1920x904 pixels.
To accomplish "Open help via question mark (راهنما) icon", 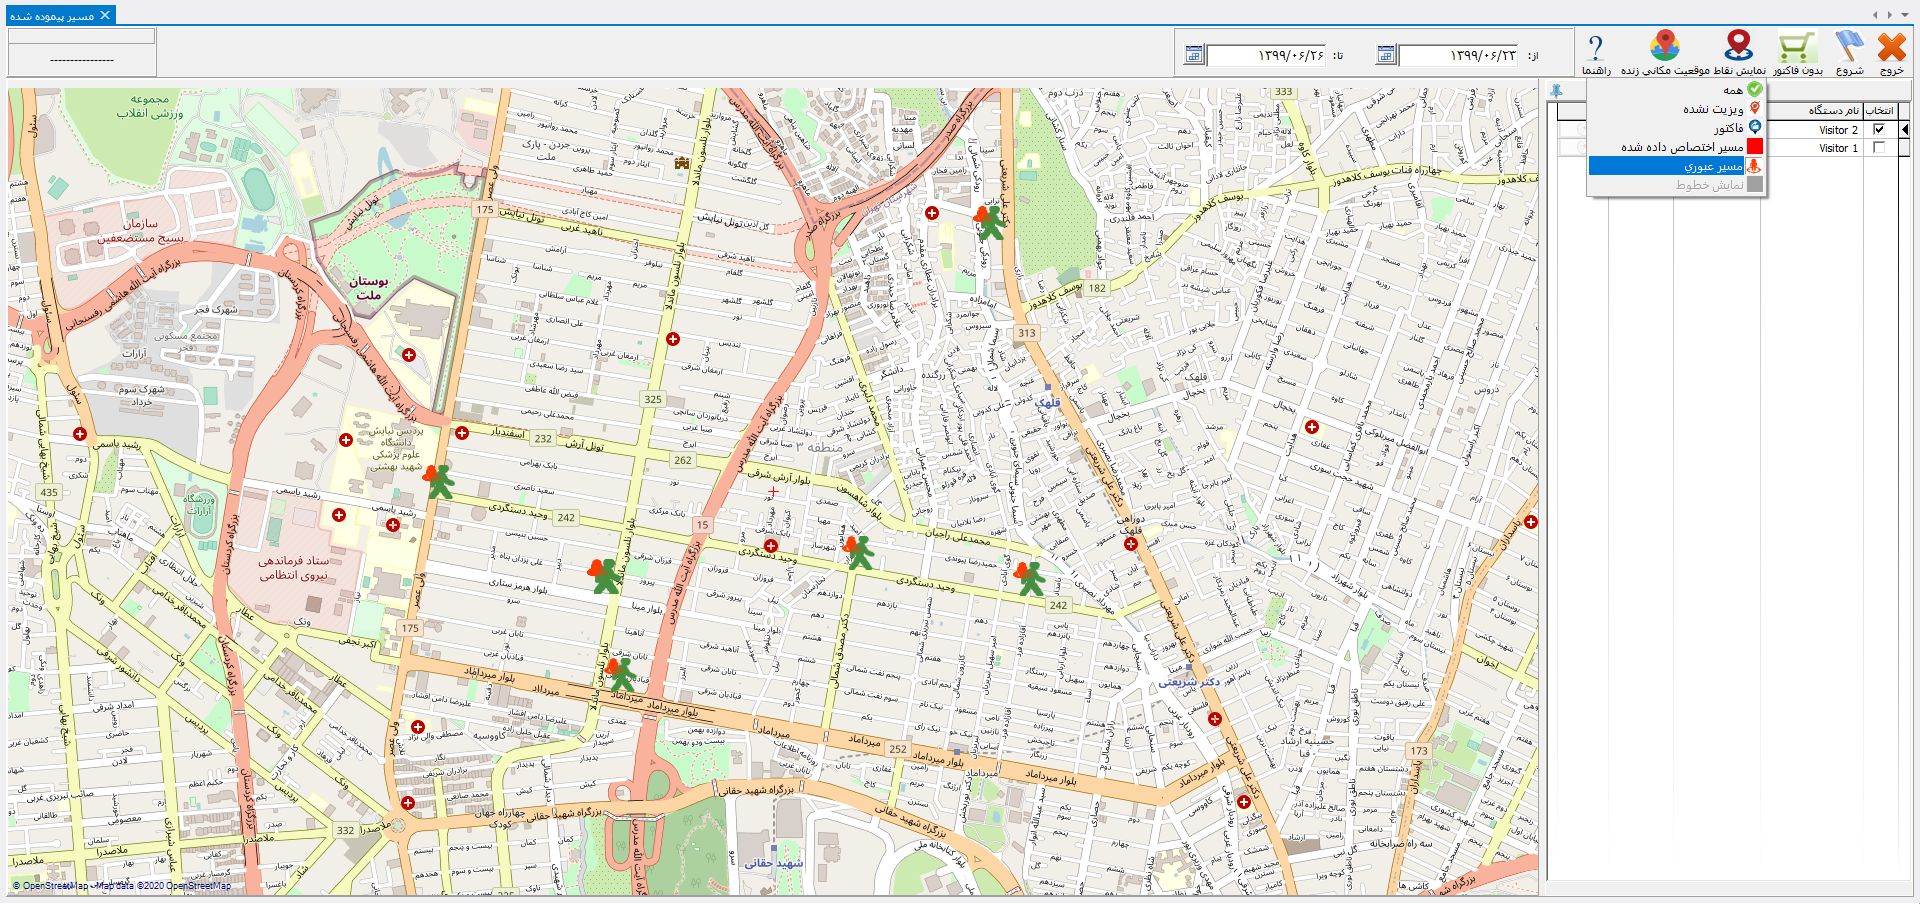I will coord(1595,48).
